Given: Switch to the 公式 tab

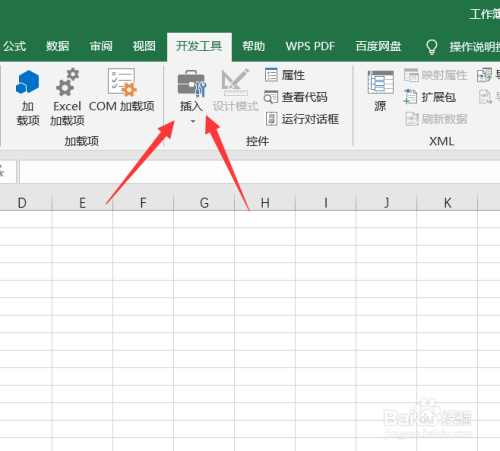Looking at the screenshot, I should [14, 46].
